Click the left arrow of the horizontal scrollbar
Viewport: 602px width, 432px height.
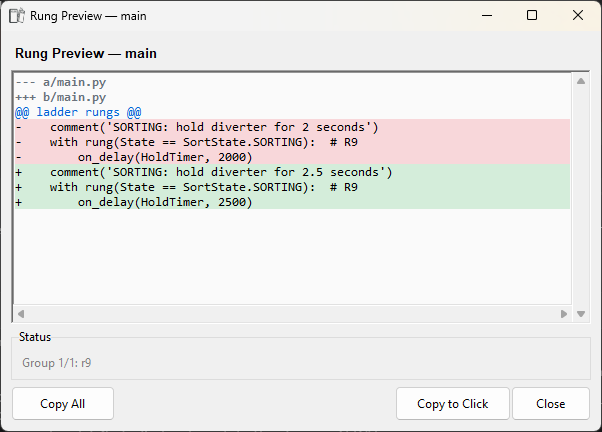pos(21,314)
